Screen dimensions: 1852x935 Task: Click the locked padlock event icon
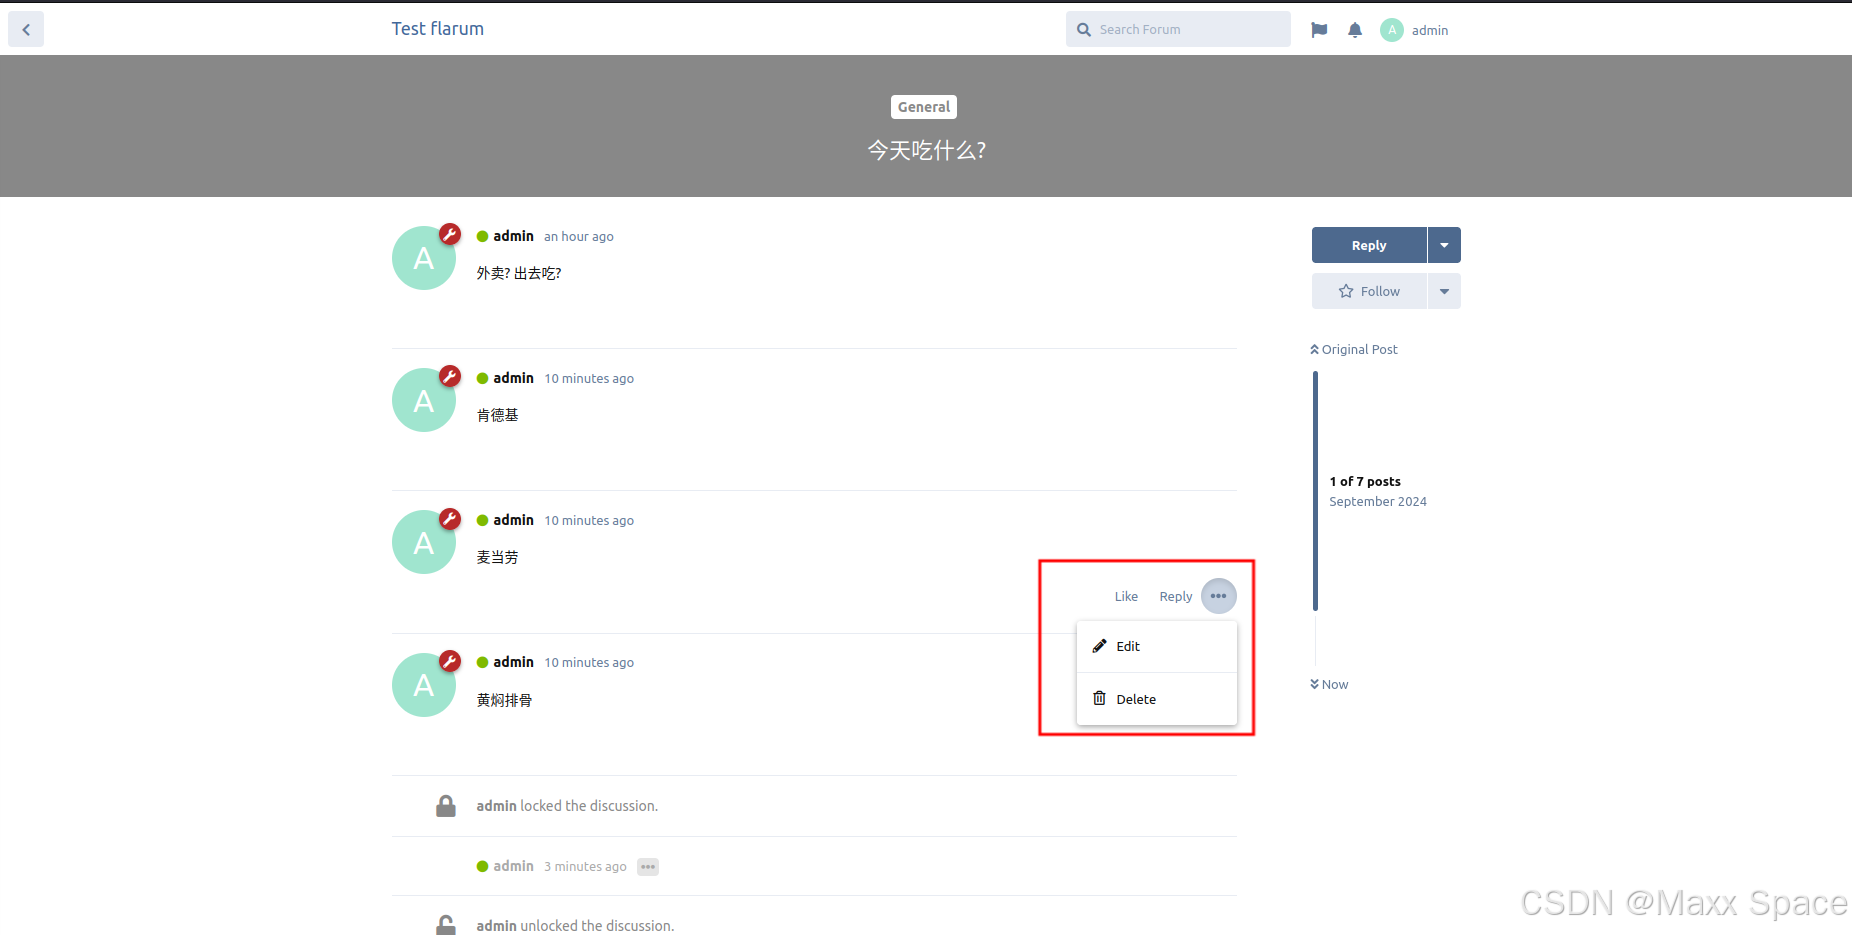pos(446,806)
